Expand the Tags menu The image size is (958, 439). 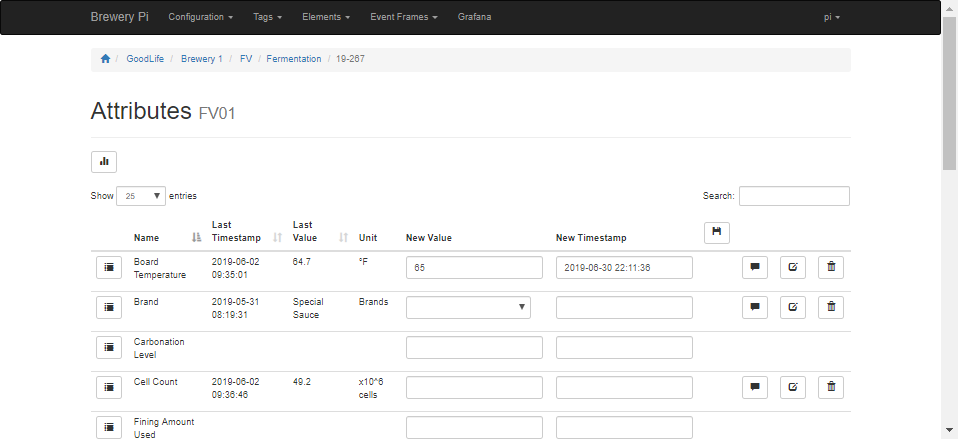click(268, 17)
